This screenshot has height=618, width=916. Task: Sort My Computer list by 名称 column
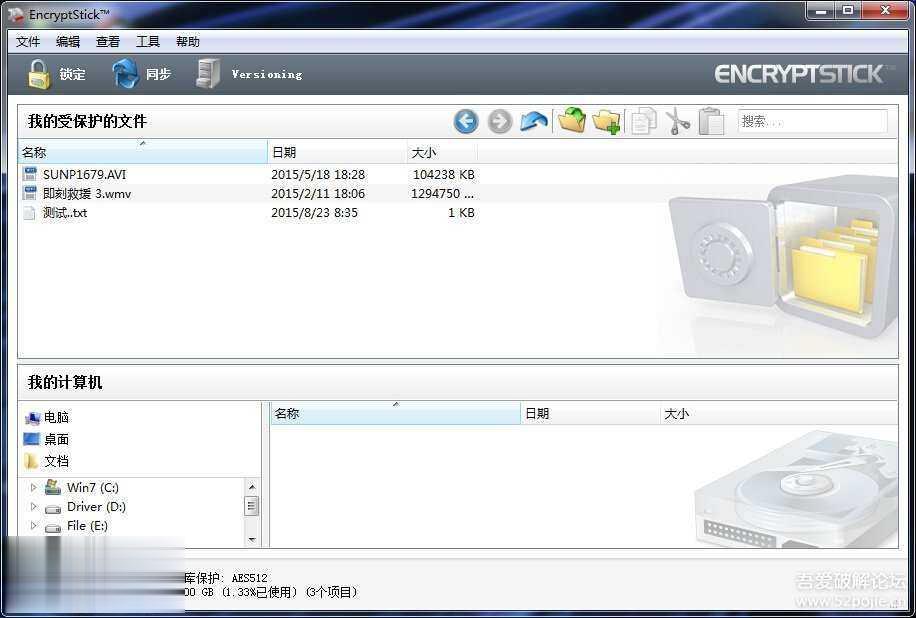click(x=395, y=414)
